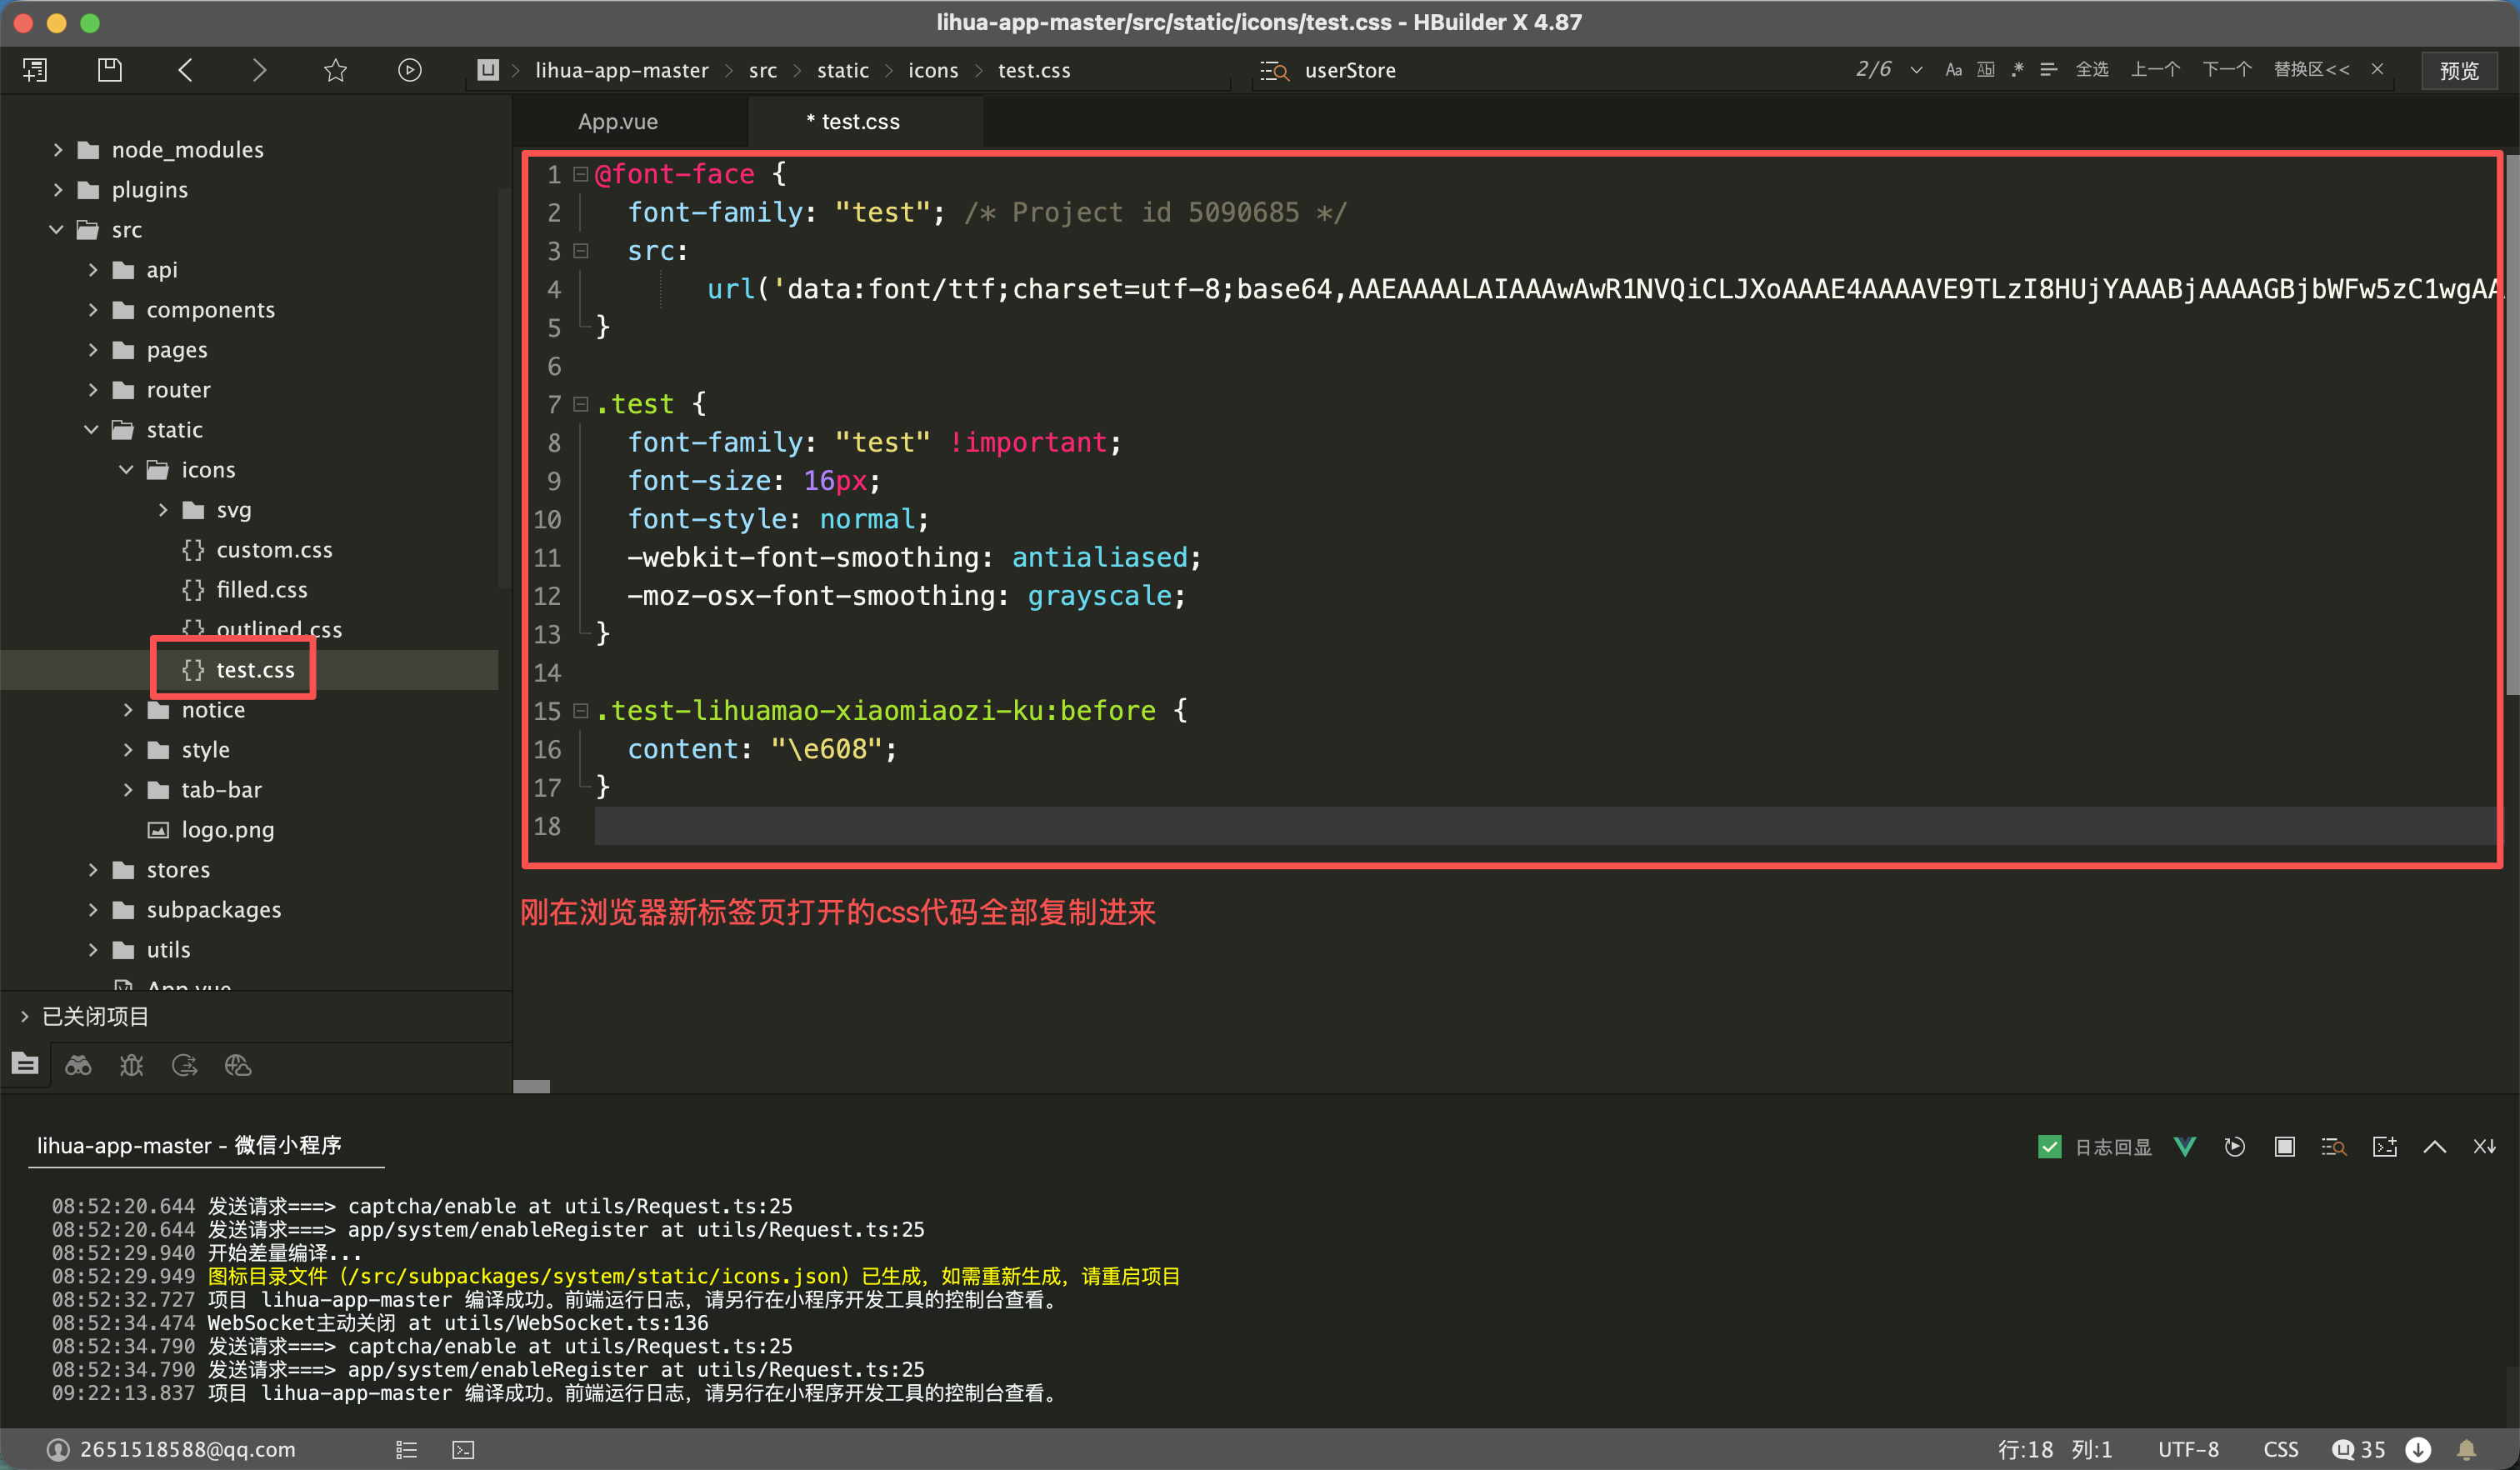Collapse the icons folder
2520x1470 pixels.
point(126,470)
